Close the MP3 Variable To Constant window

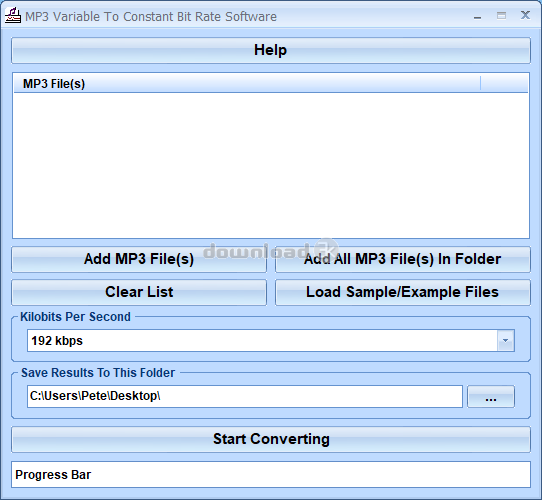click(525, 15)
